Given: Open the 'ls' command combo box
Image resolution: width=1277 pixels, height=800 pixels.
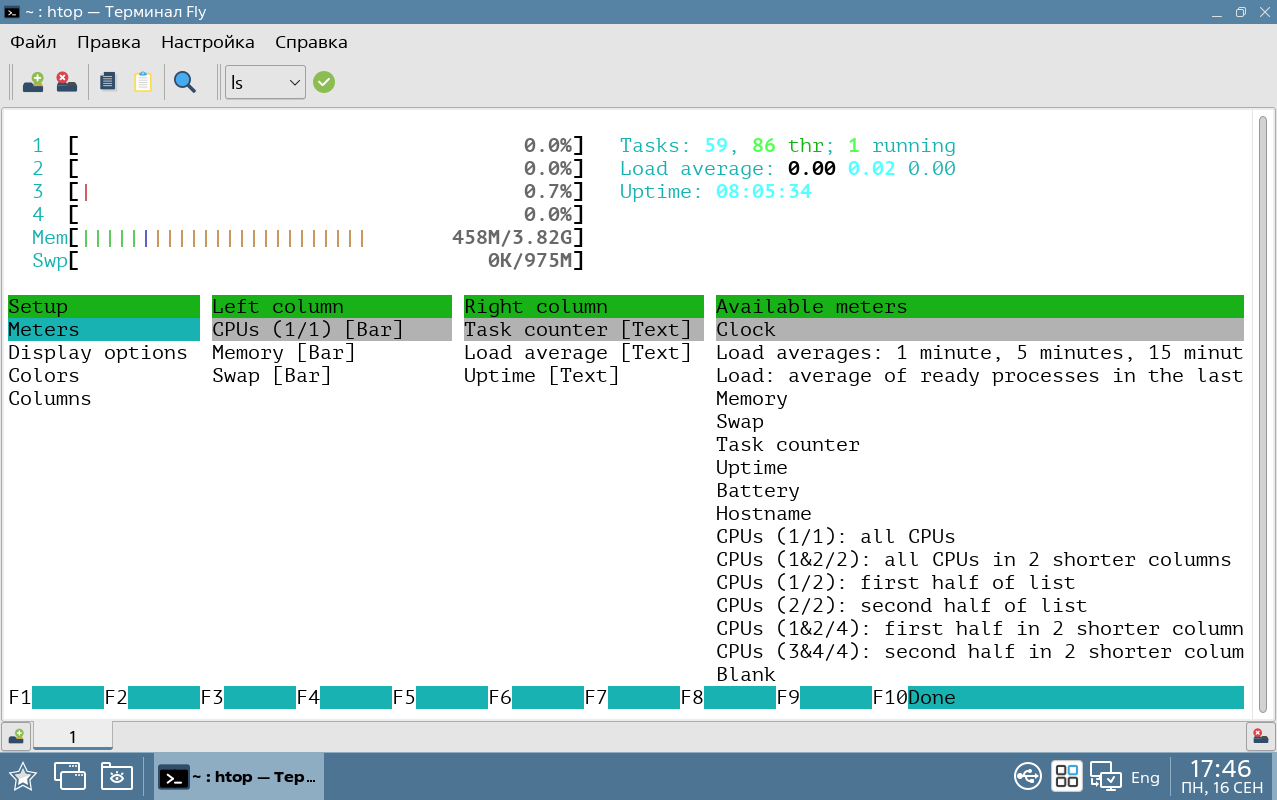Looking at the screenshot, I should (265, 82).
